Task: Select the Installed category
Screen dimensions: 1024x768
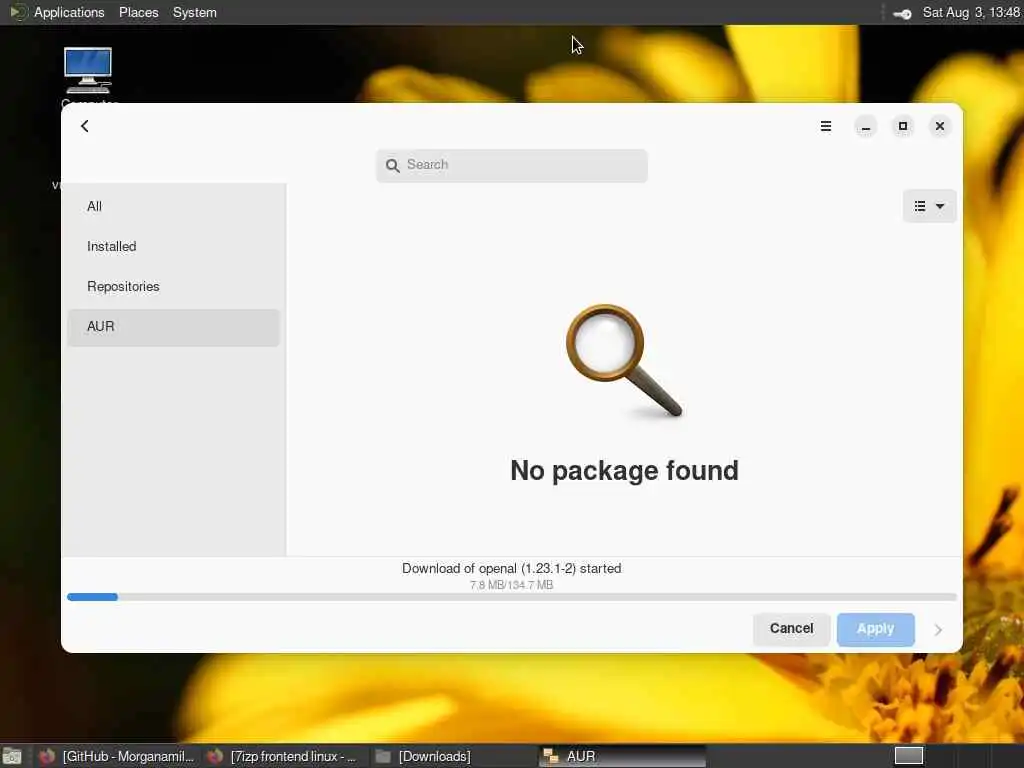Action: (173, 246)
